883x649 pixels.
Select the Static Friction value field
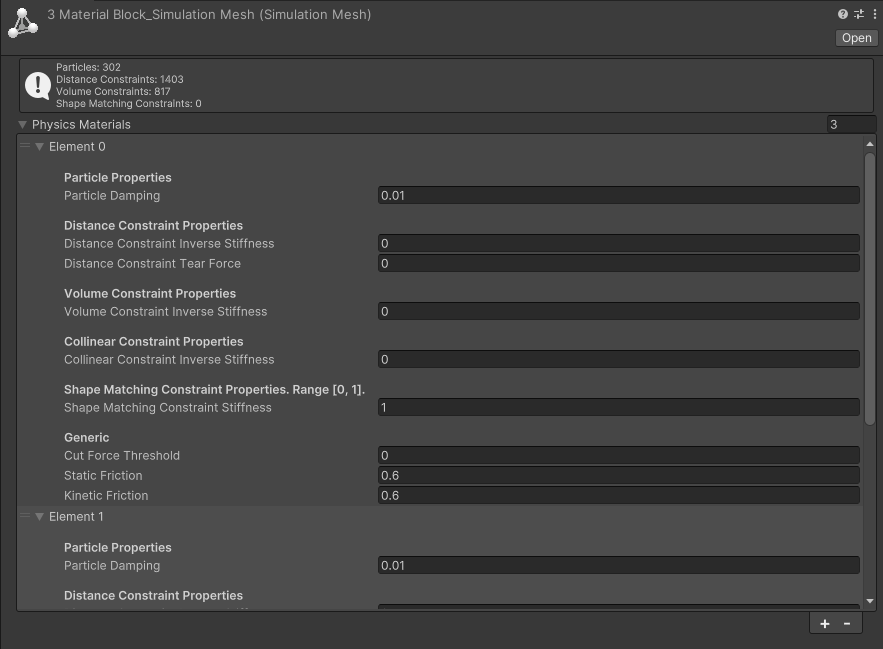(617, 475)
